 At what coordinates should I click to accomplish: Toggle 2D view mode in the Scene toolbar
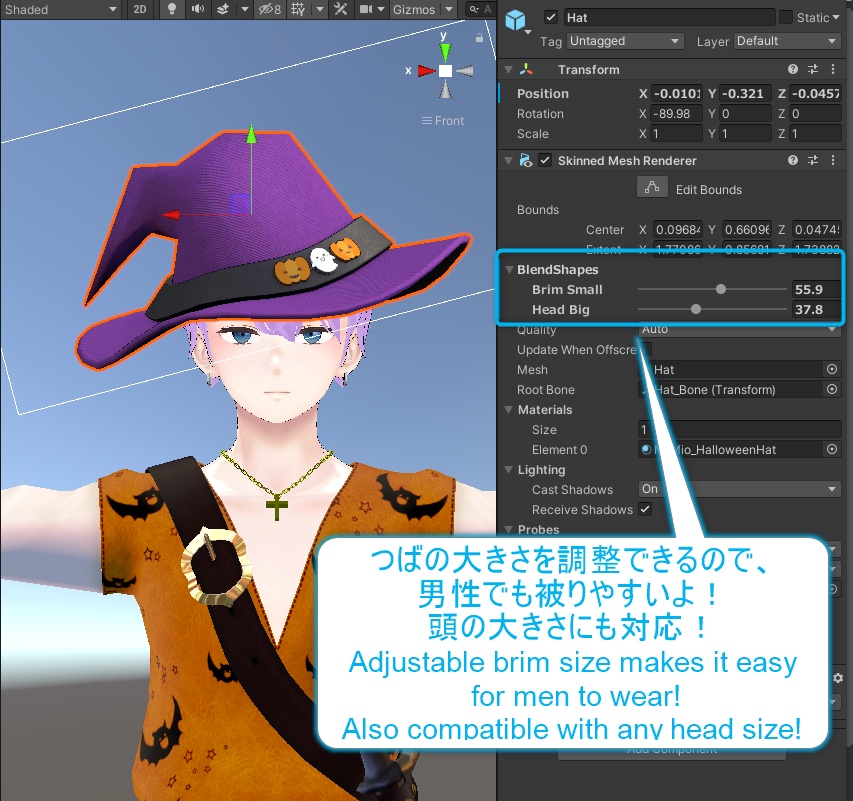[x=139, y=11]
